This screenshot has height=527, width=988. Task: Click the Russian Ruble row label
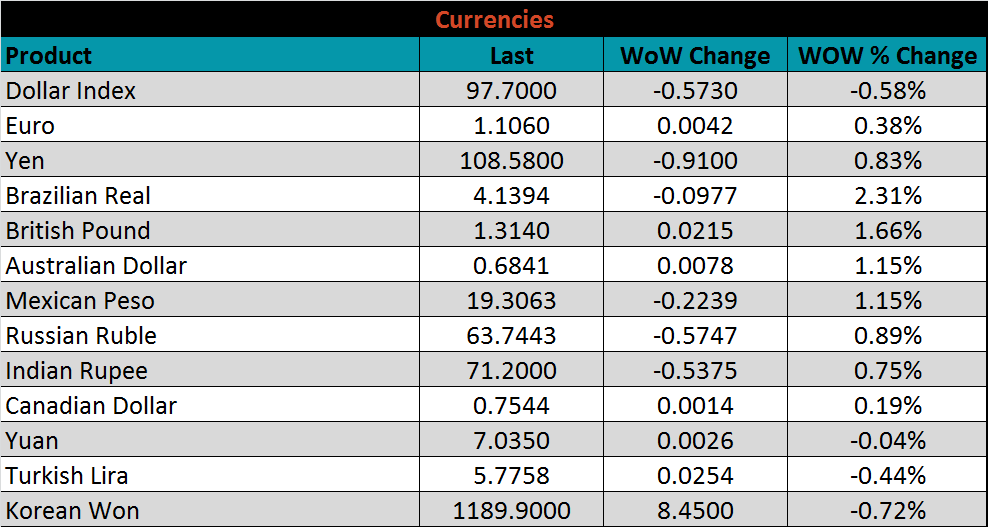click(81, 336)
